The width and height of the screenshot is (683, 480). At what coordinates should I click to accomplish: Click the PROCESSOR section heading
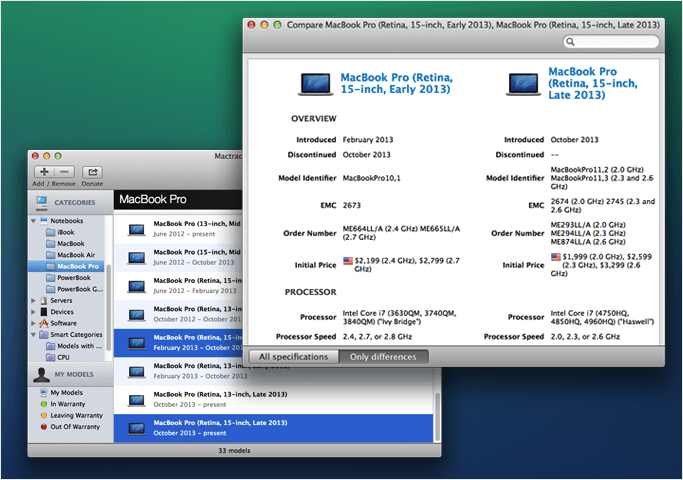pos(311,292)
